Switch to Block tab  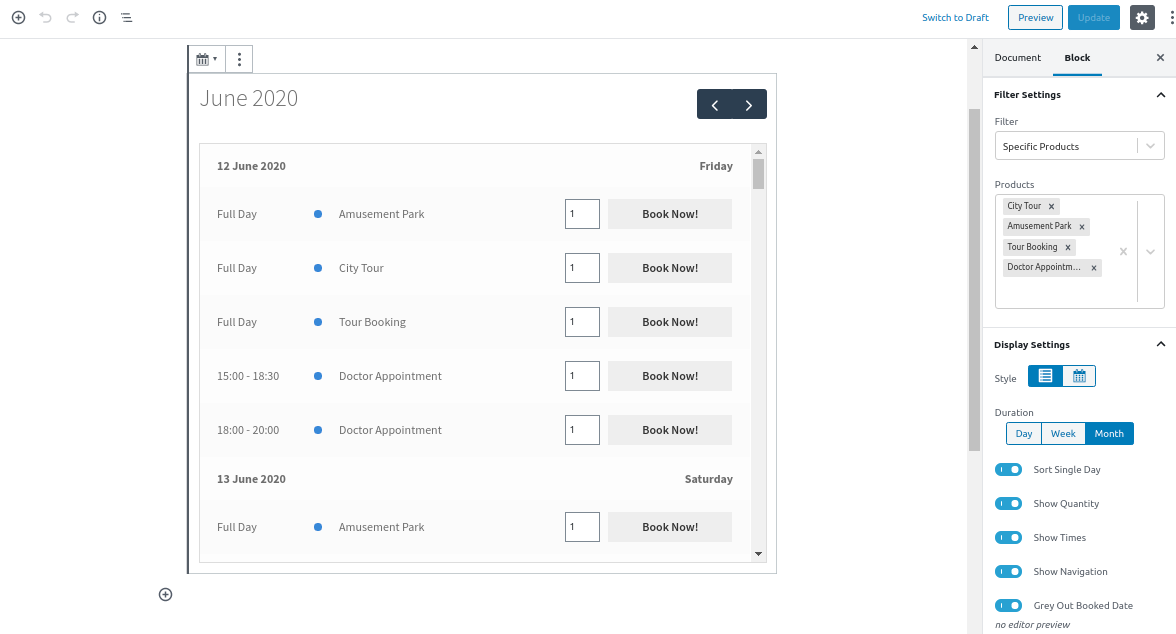coord(1077,58)
